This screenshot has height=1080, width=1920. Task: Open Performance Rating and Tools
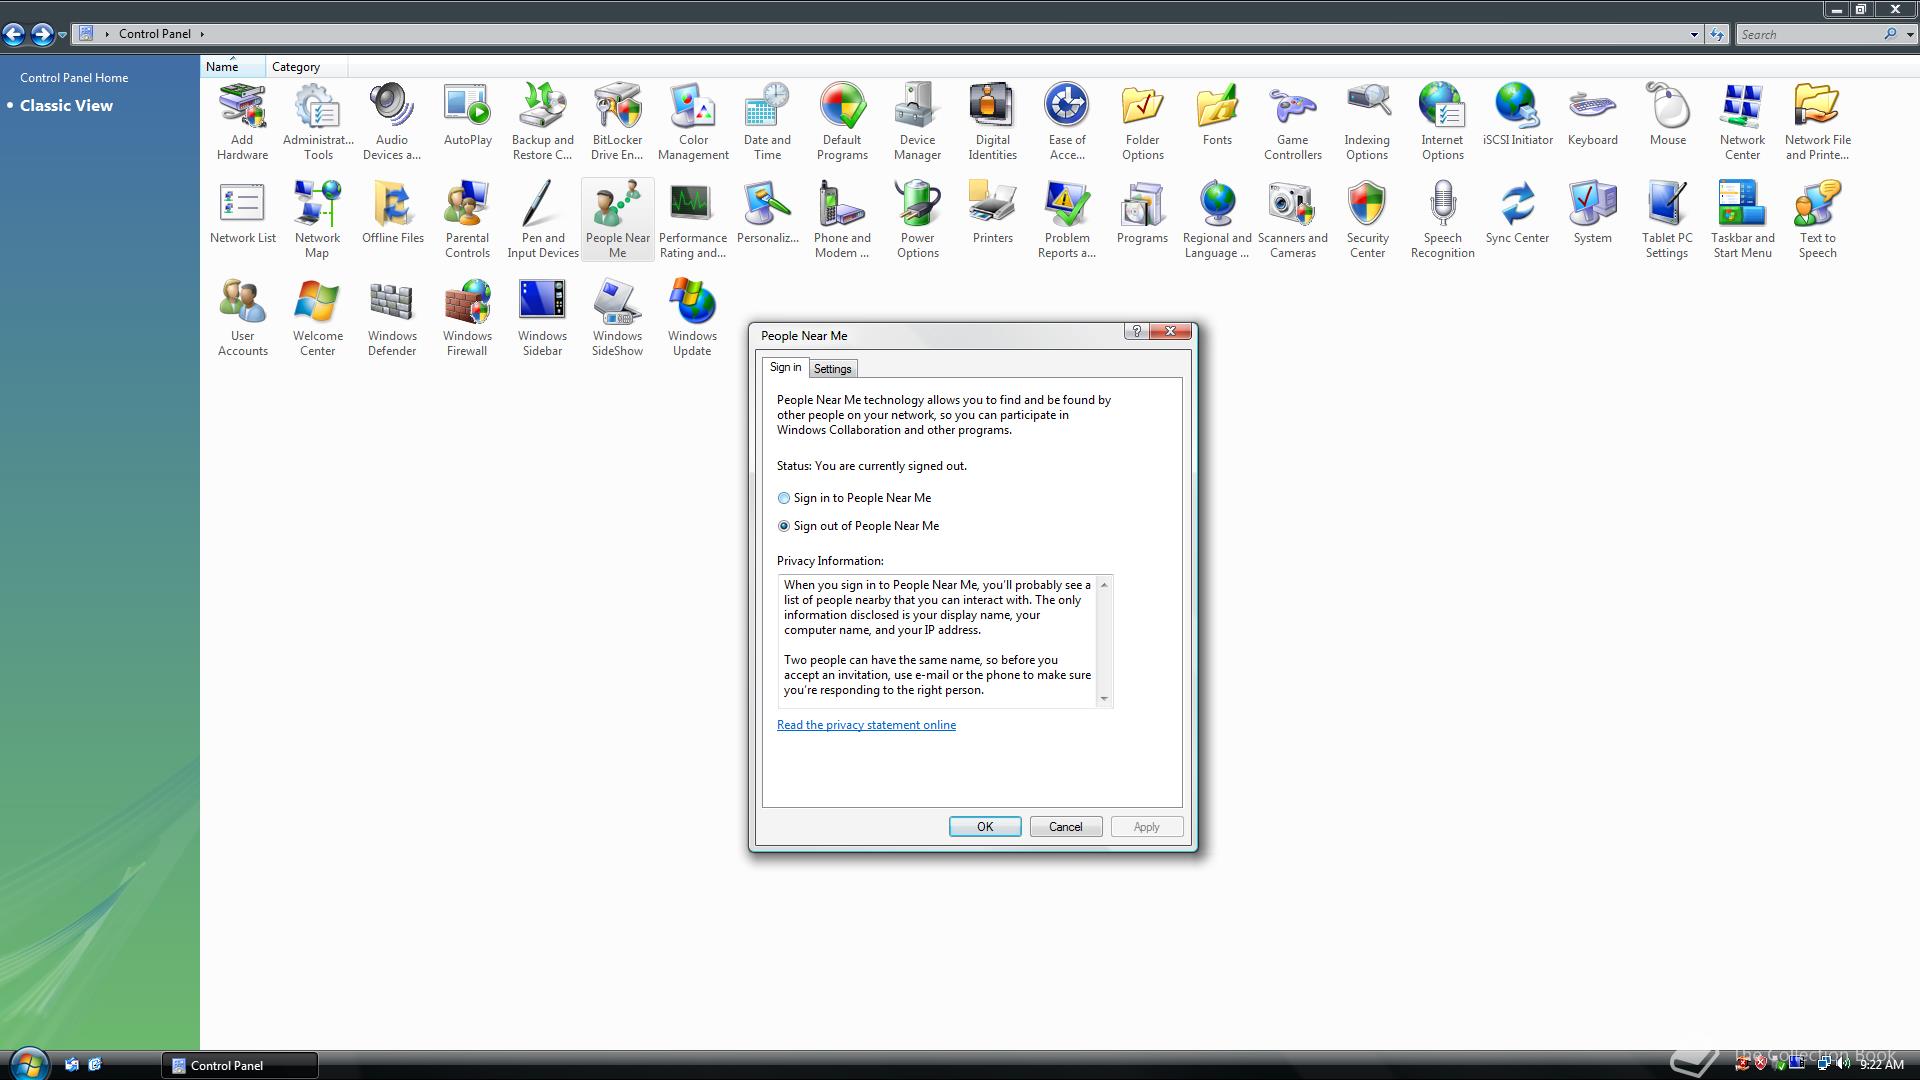tap(693, 219)
